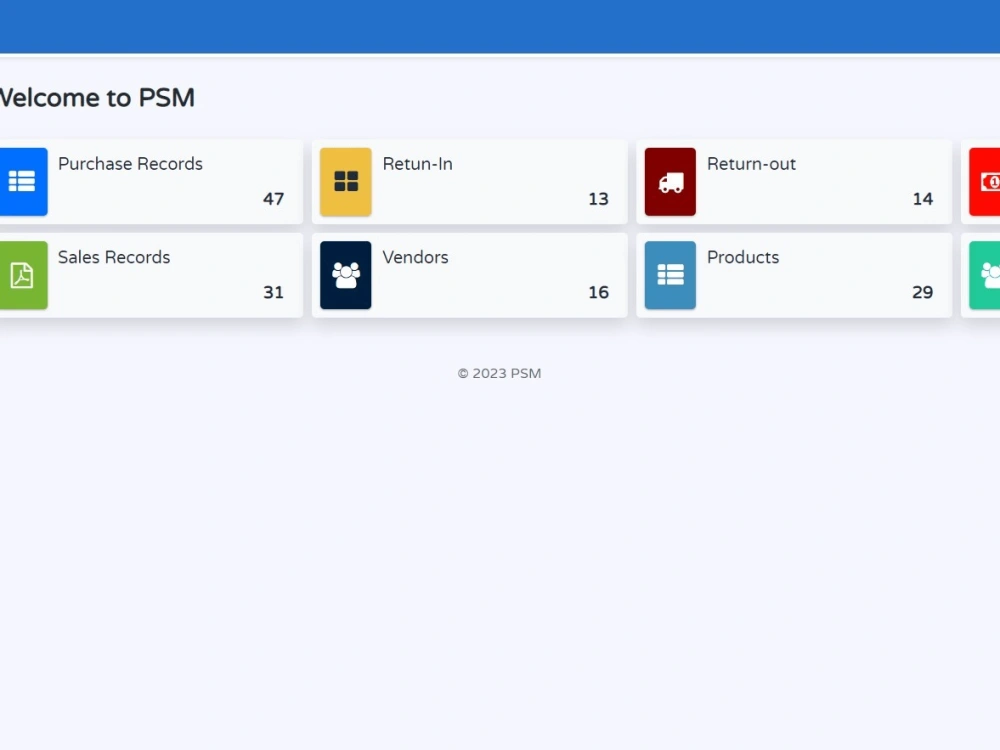Viewport: 1000px width, 750px height.
Task: Click the yellow Retun-In grid icon
Action: (x=346, y=182)
